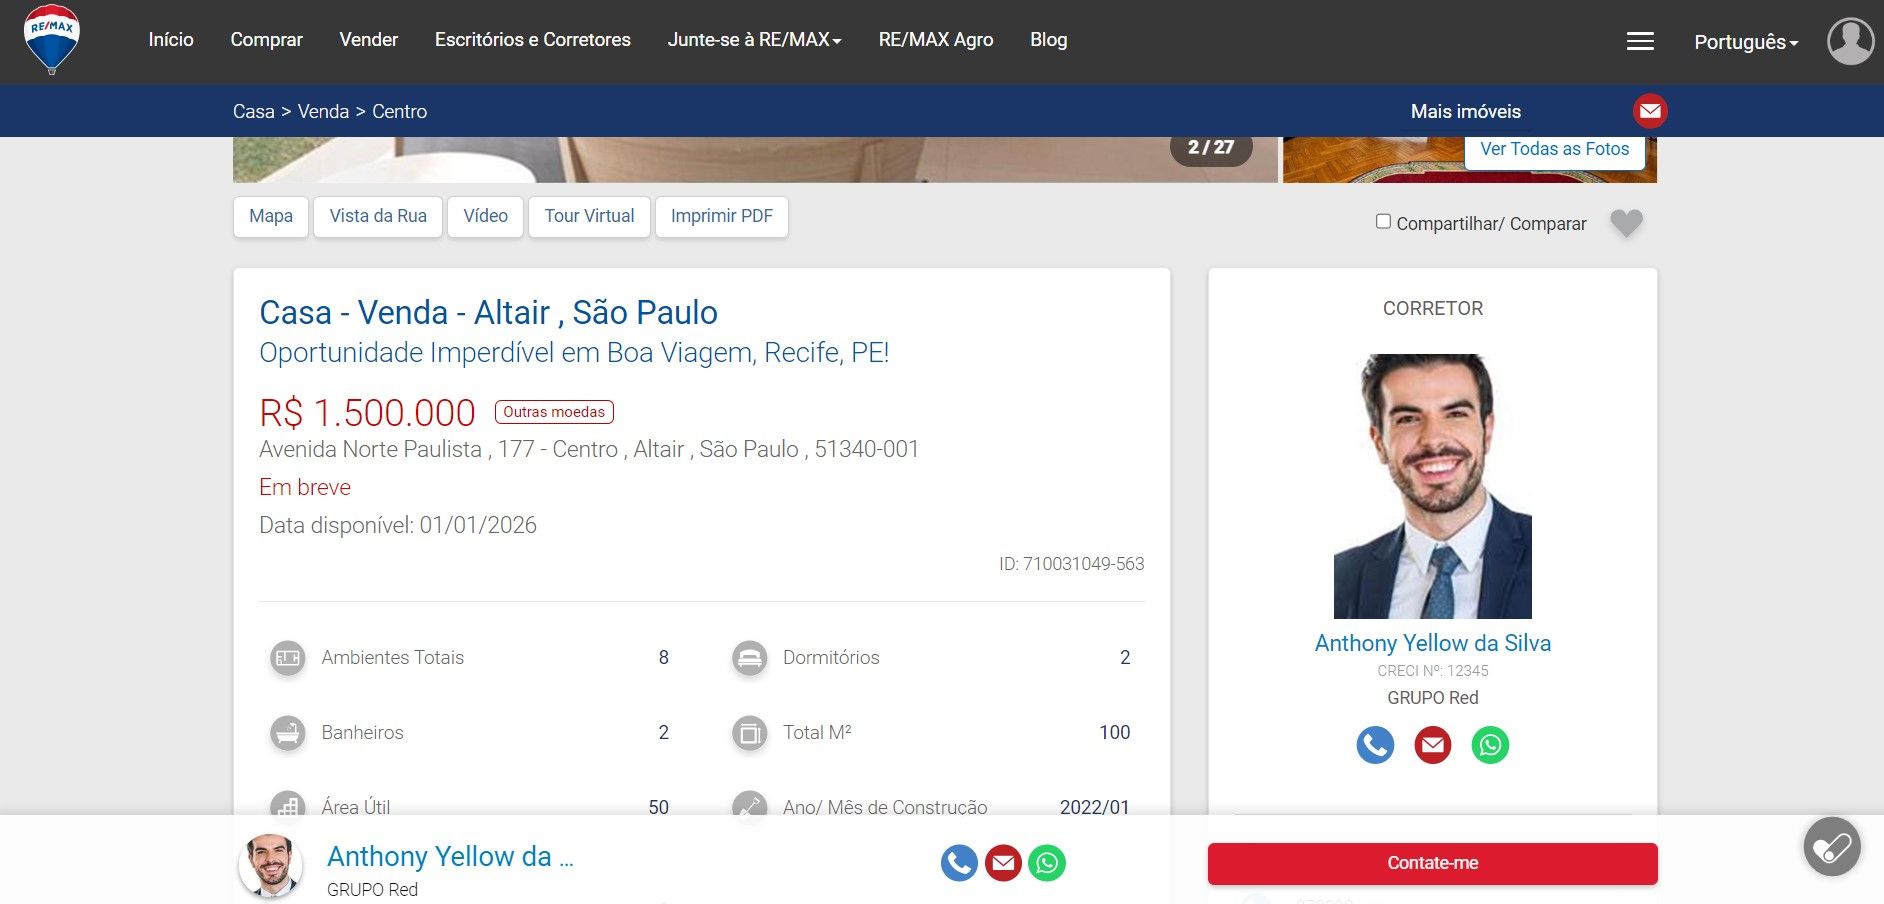Click the title Casa - Venda - Altair, São Paulo

pos(488,313)
